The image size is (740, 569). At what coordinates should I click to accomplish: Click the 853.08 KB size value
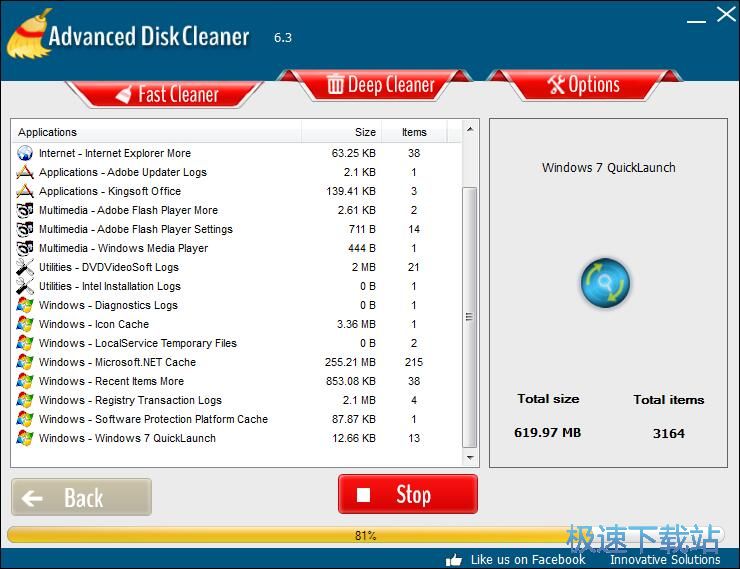351,381
